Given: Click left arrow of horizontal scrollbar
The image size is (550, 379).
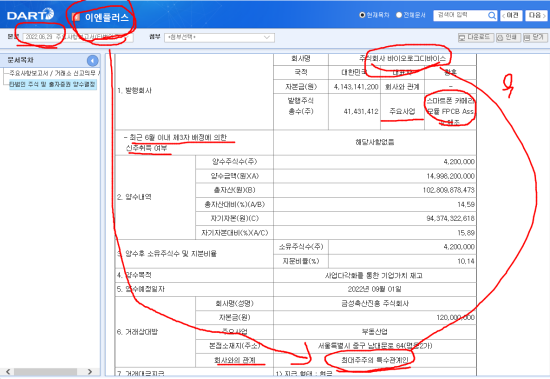Looking at the screenshot, I should pyautogui.click(x=8, y=372).
